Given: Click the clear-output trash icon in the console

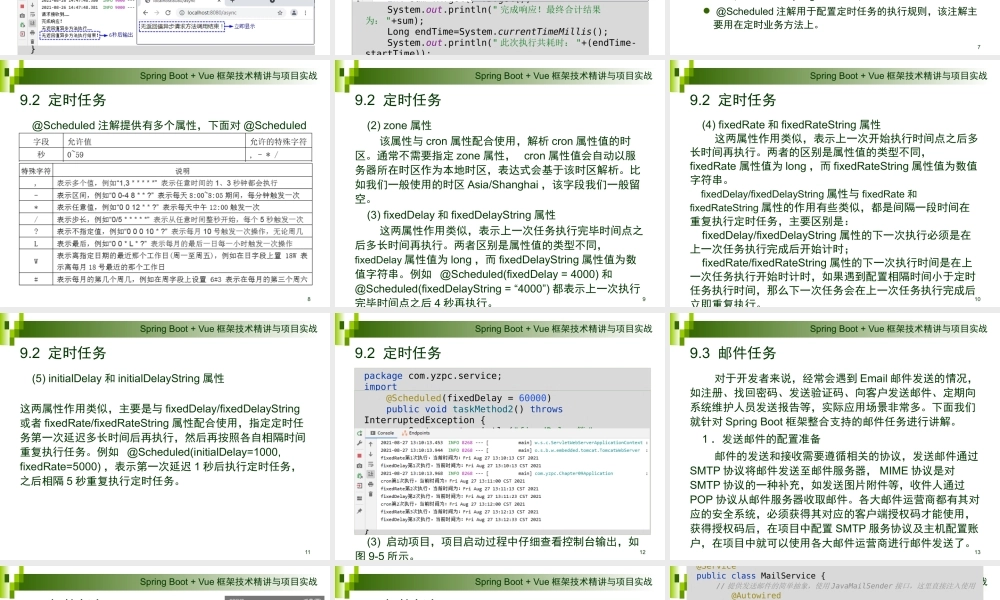Looking at the screenshot, I should tap(370, 493).
